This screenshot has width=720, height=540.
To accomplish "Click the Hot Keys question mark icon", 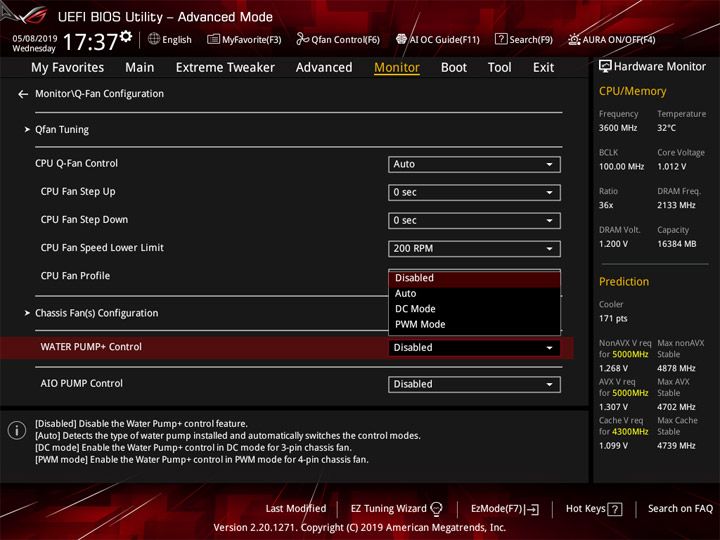I will [x=614, y=509].
